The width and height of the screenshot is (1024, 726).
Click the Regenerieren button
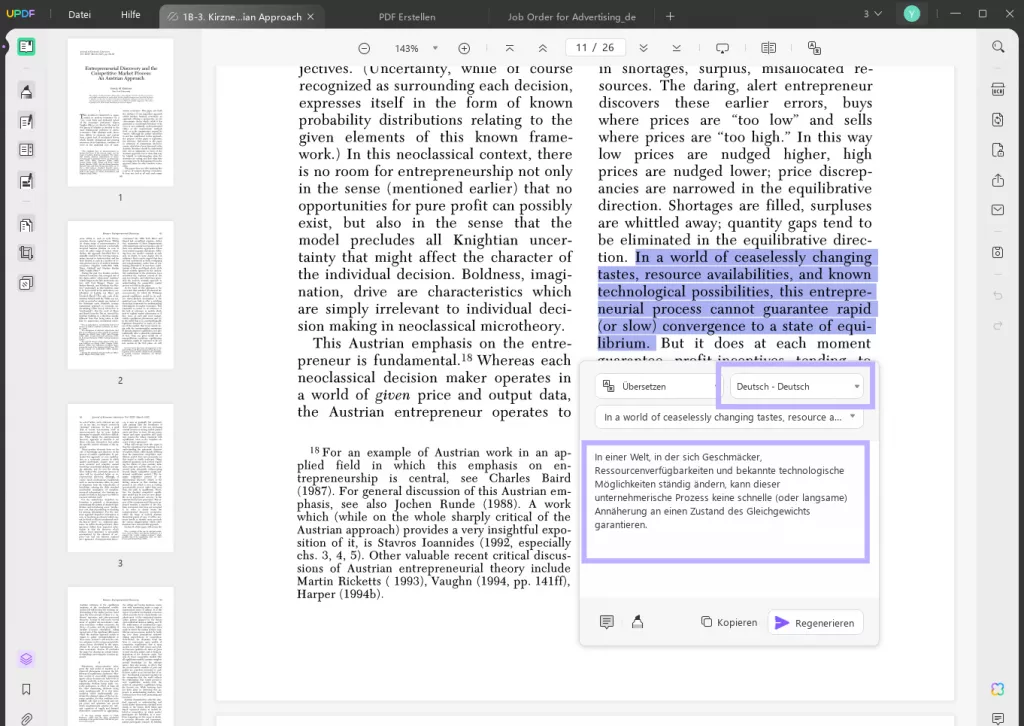click(x=815, y=623)
